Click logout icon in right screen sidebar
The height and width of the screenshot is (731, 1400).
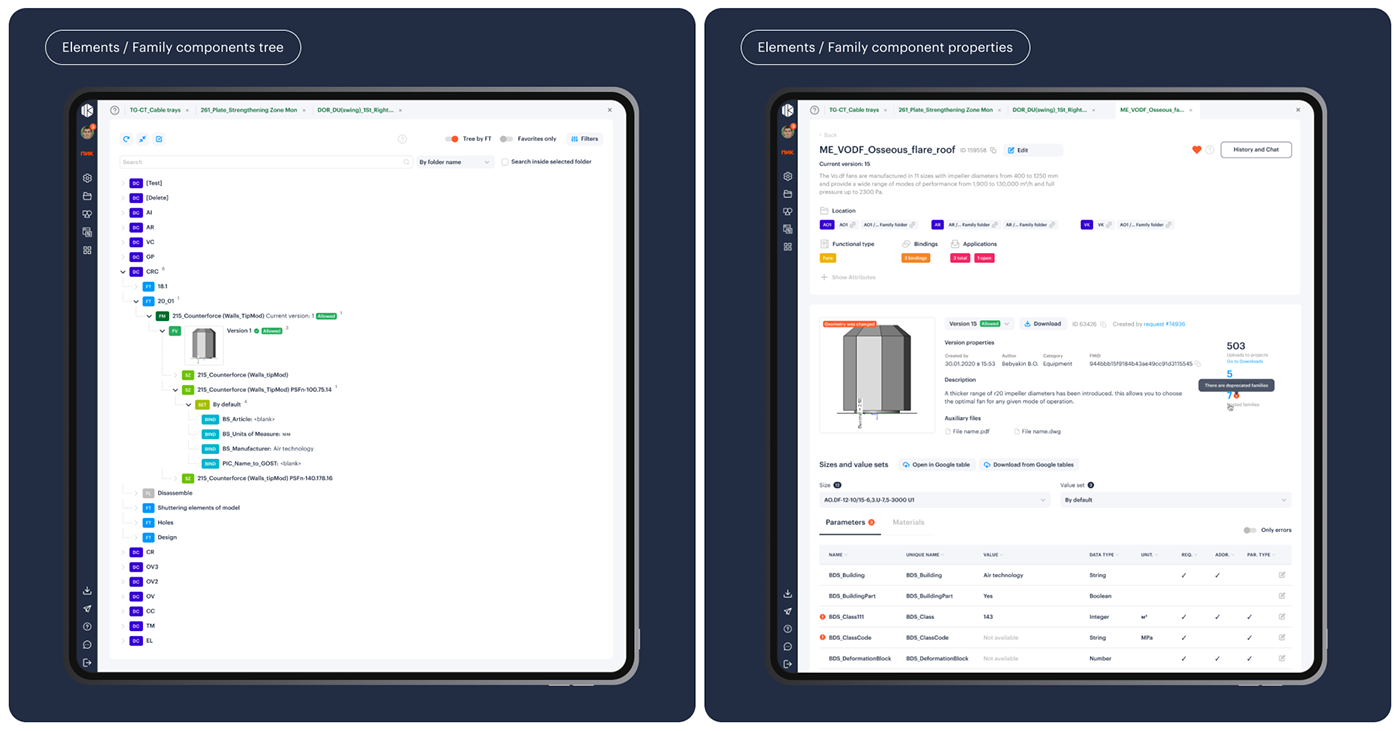click(788, 663)
